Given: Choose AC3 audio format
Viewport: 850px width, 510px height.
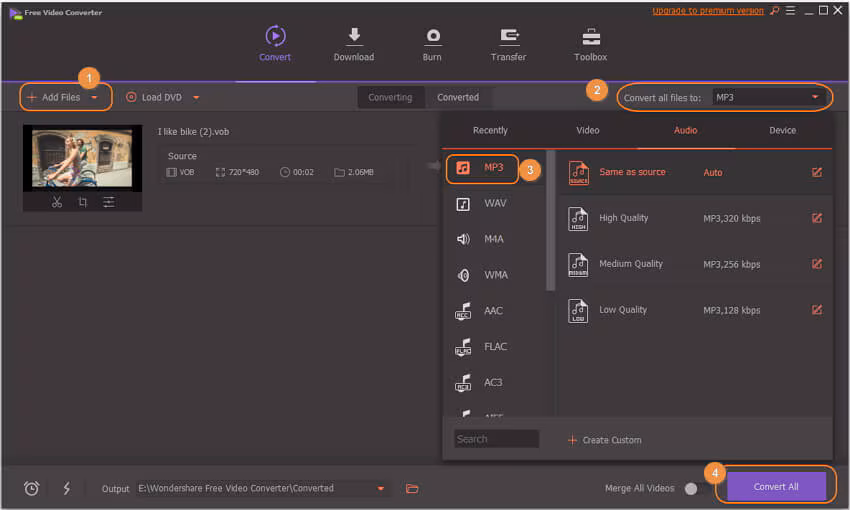Looking at the screenshot, I should coord(480,383).
